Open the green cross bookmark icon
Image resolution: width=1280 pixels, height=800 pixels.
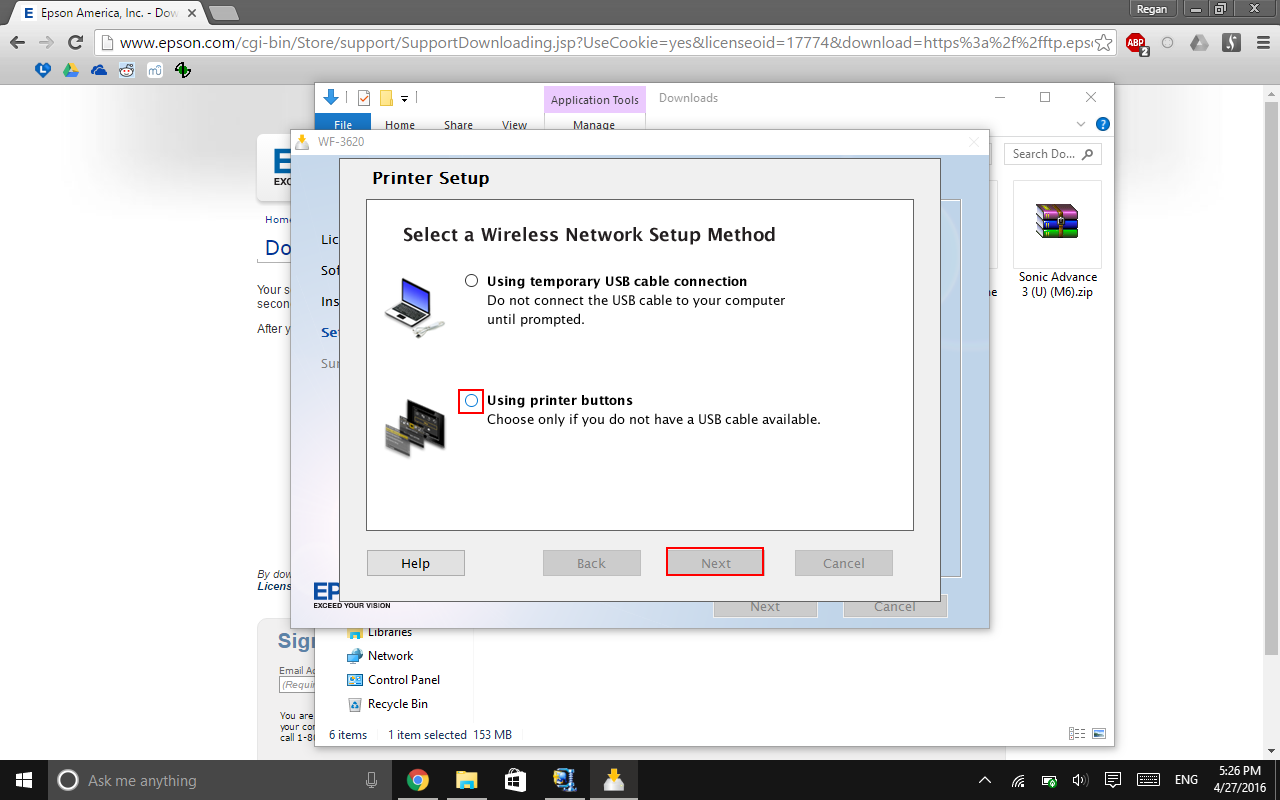(x=182, y=70)
